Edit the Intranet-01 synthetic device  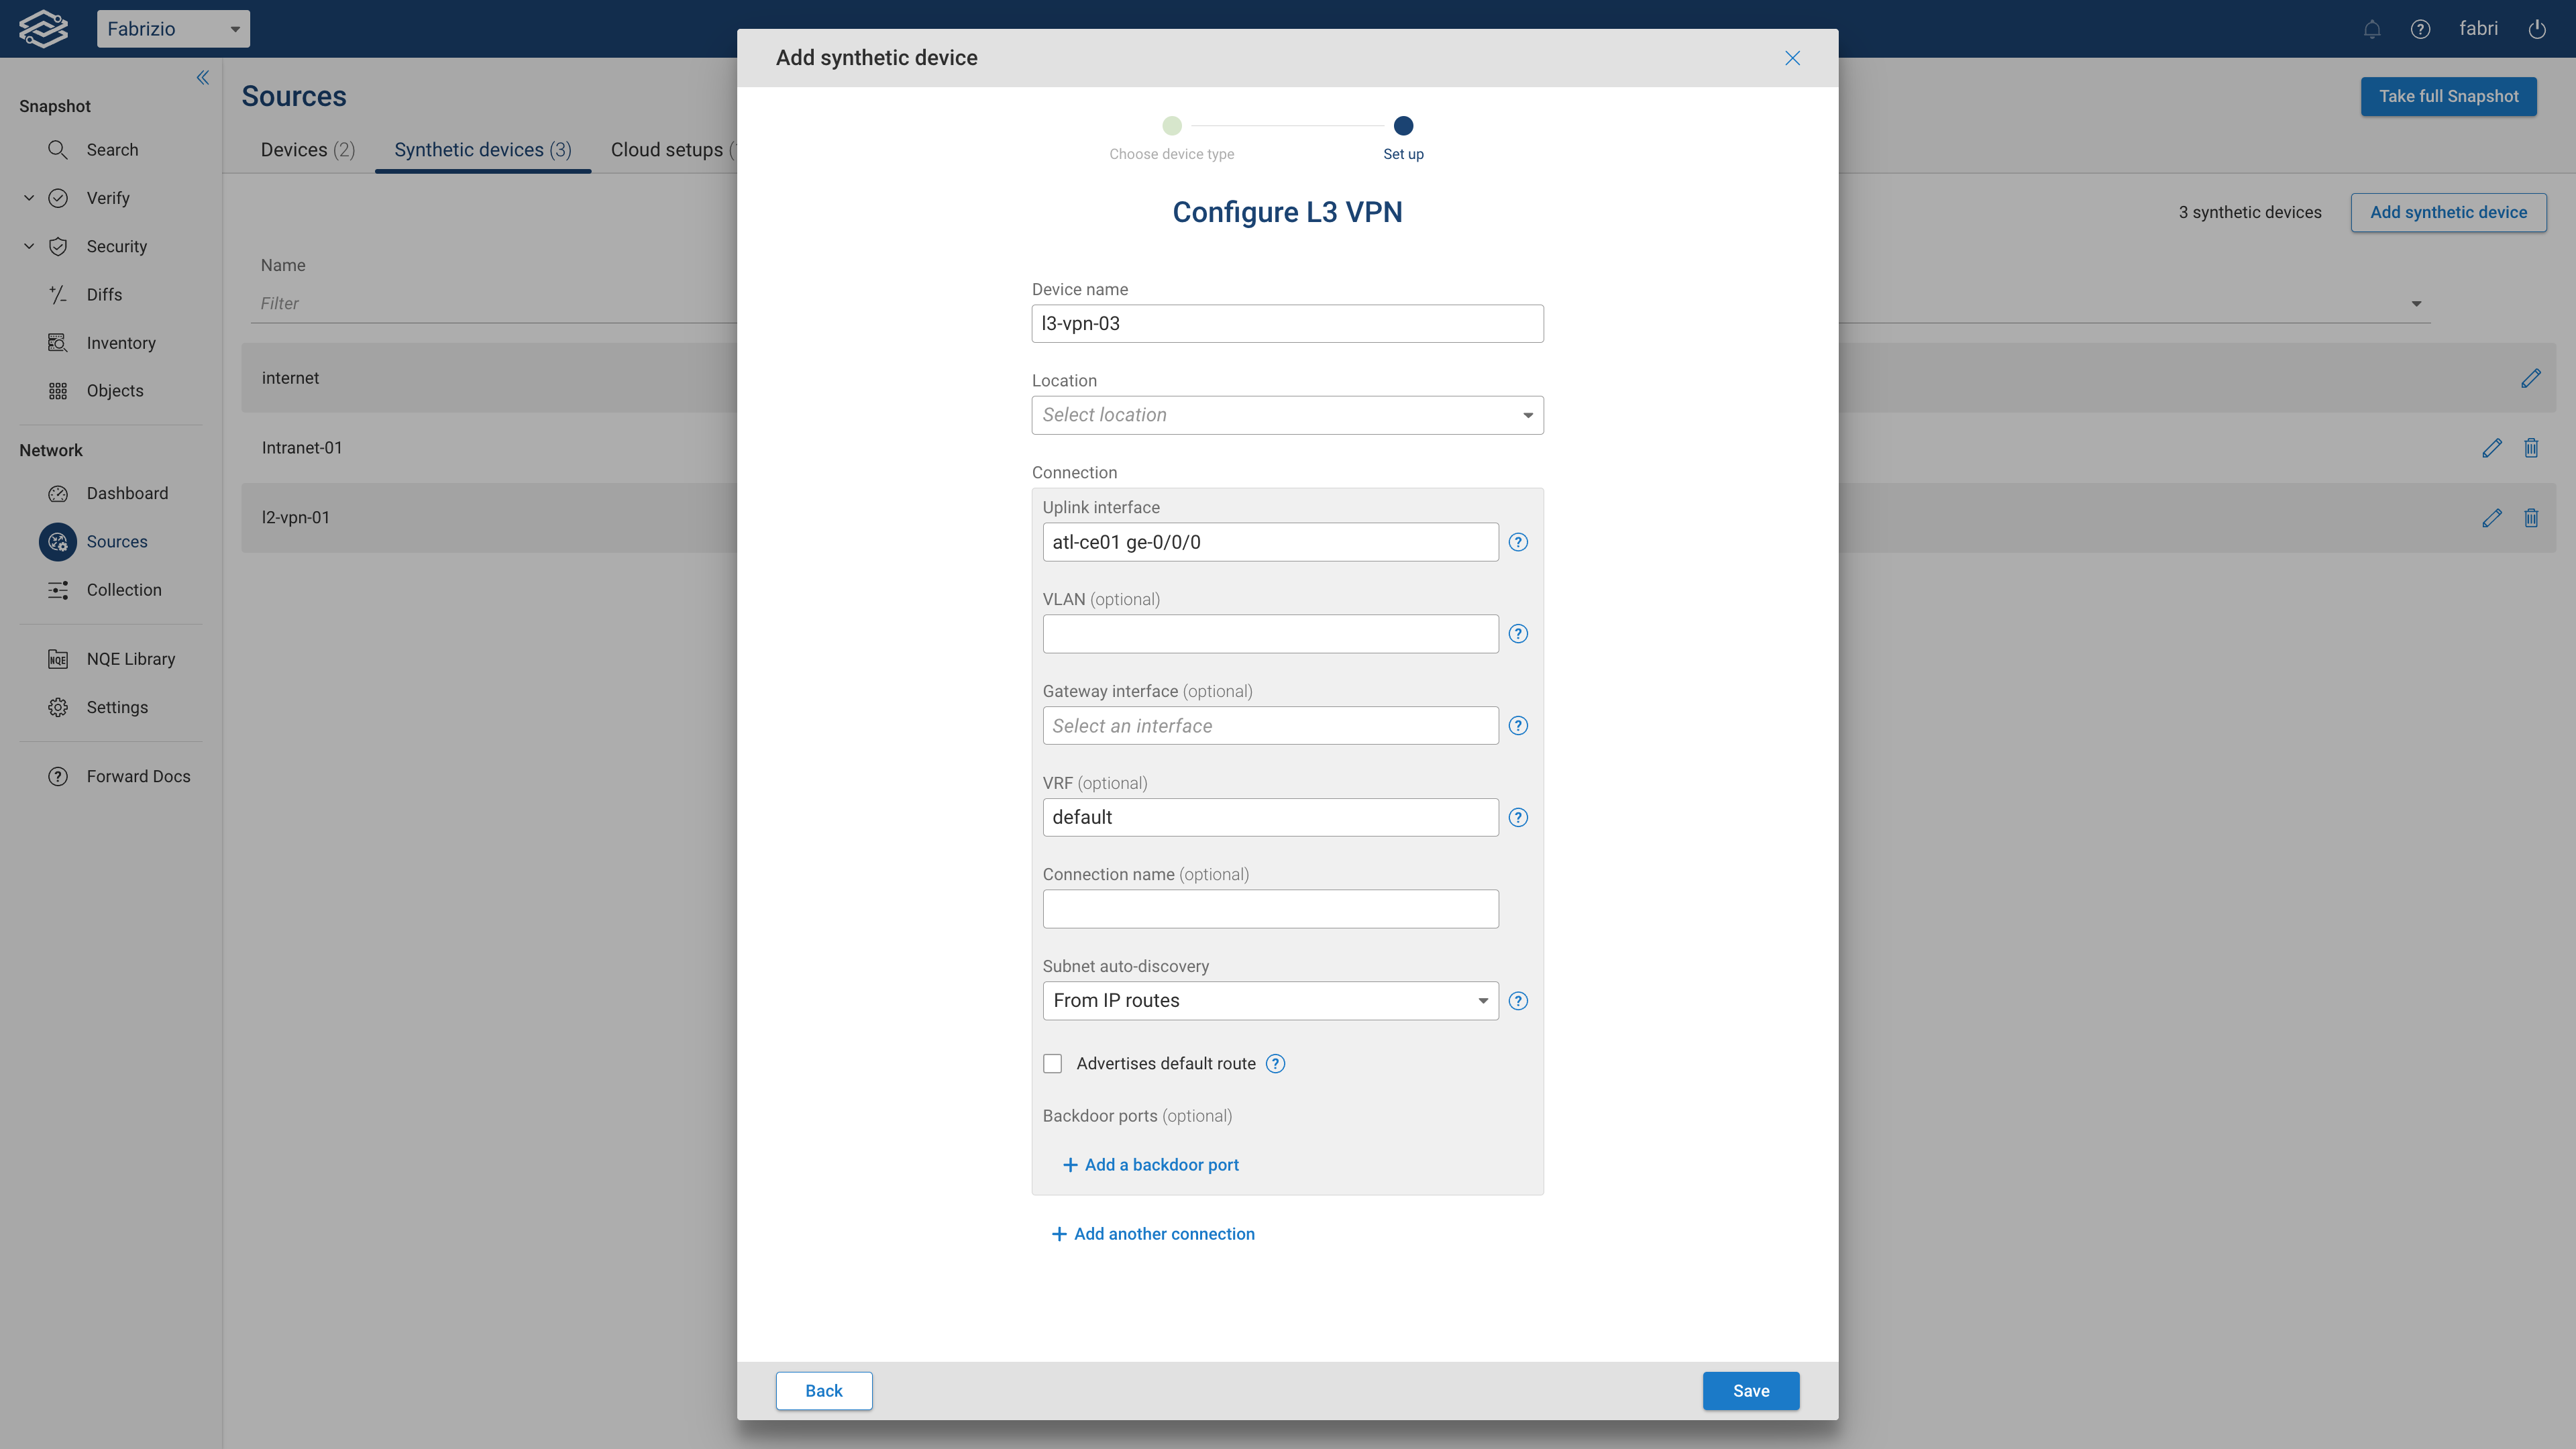[2492, 448]
